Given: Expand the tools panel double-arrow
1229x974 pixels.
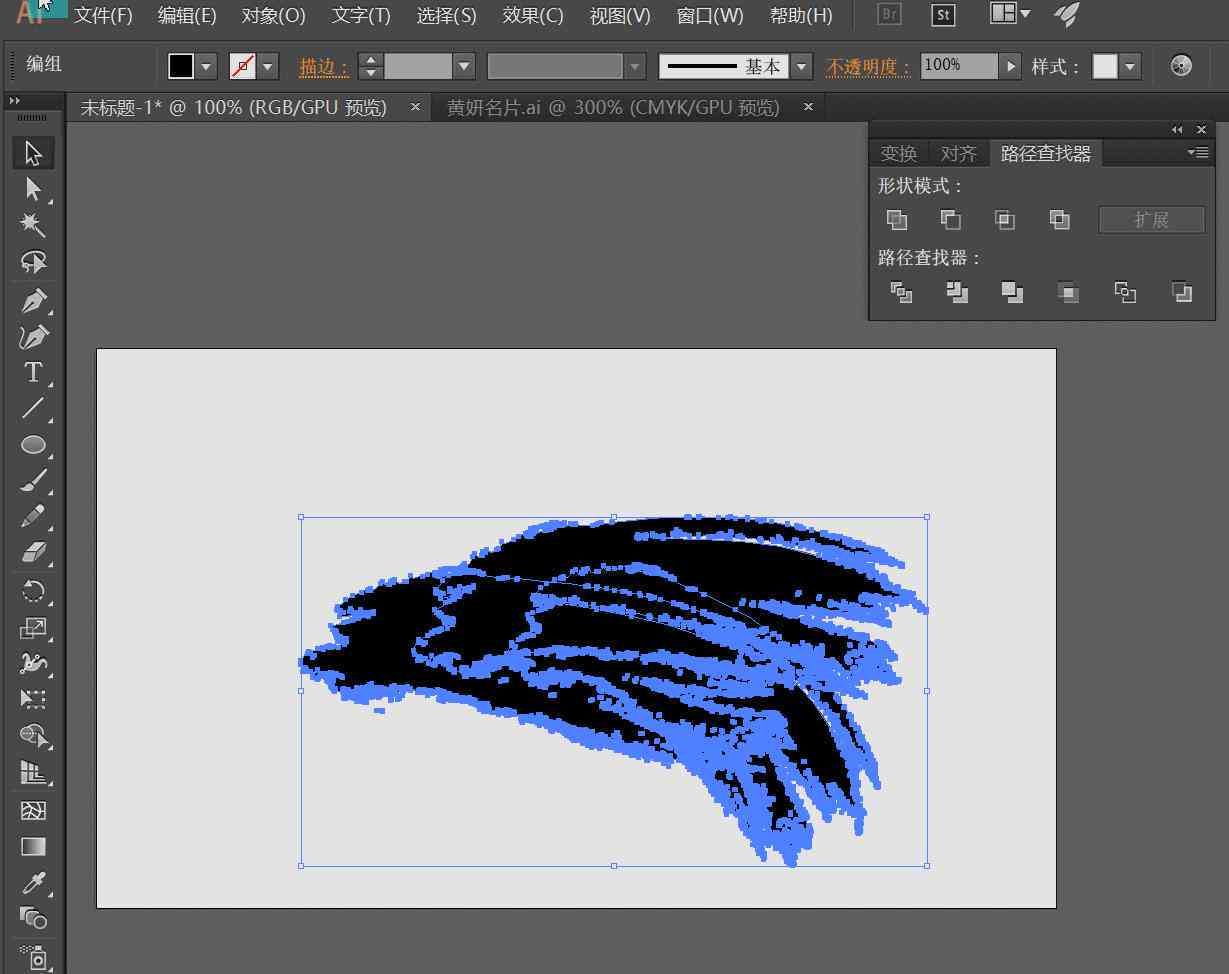Looking at the screenshot, I should coord(14,101).
